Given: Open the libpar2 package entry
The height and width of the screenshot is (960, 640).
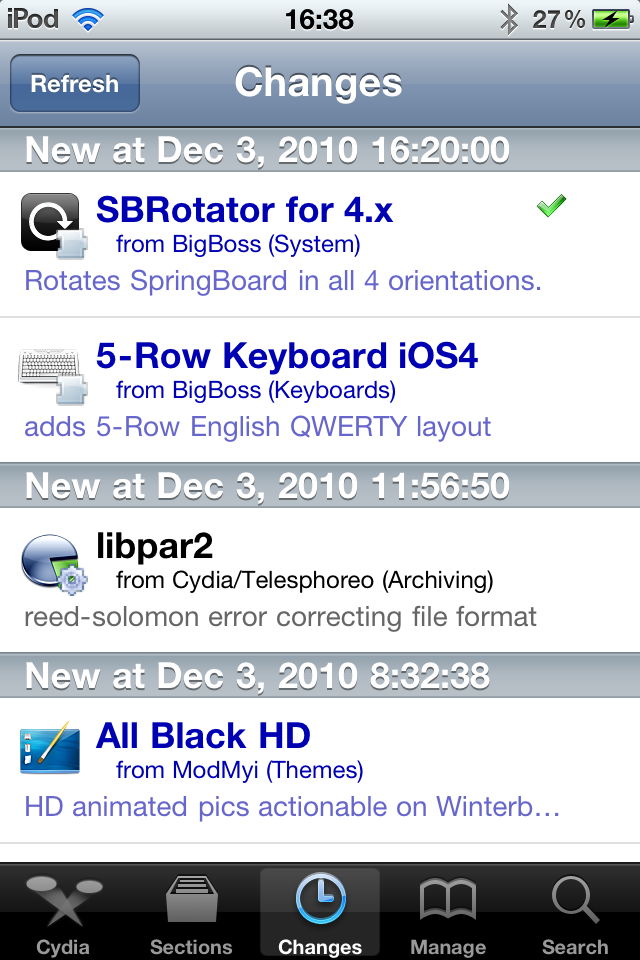Looking at the screenshot, I should coord(320,580).
